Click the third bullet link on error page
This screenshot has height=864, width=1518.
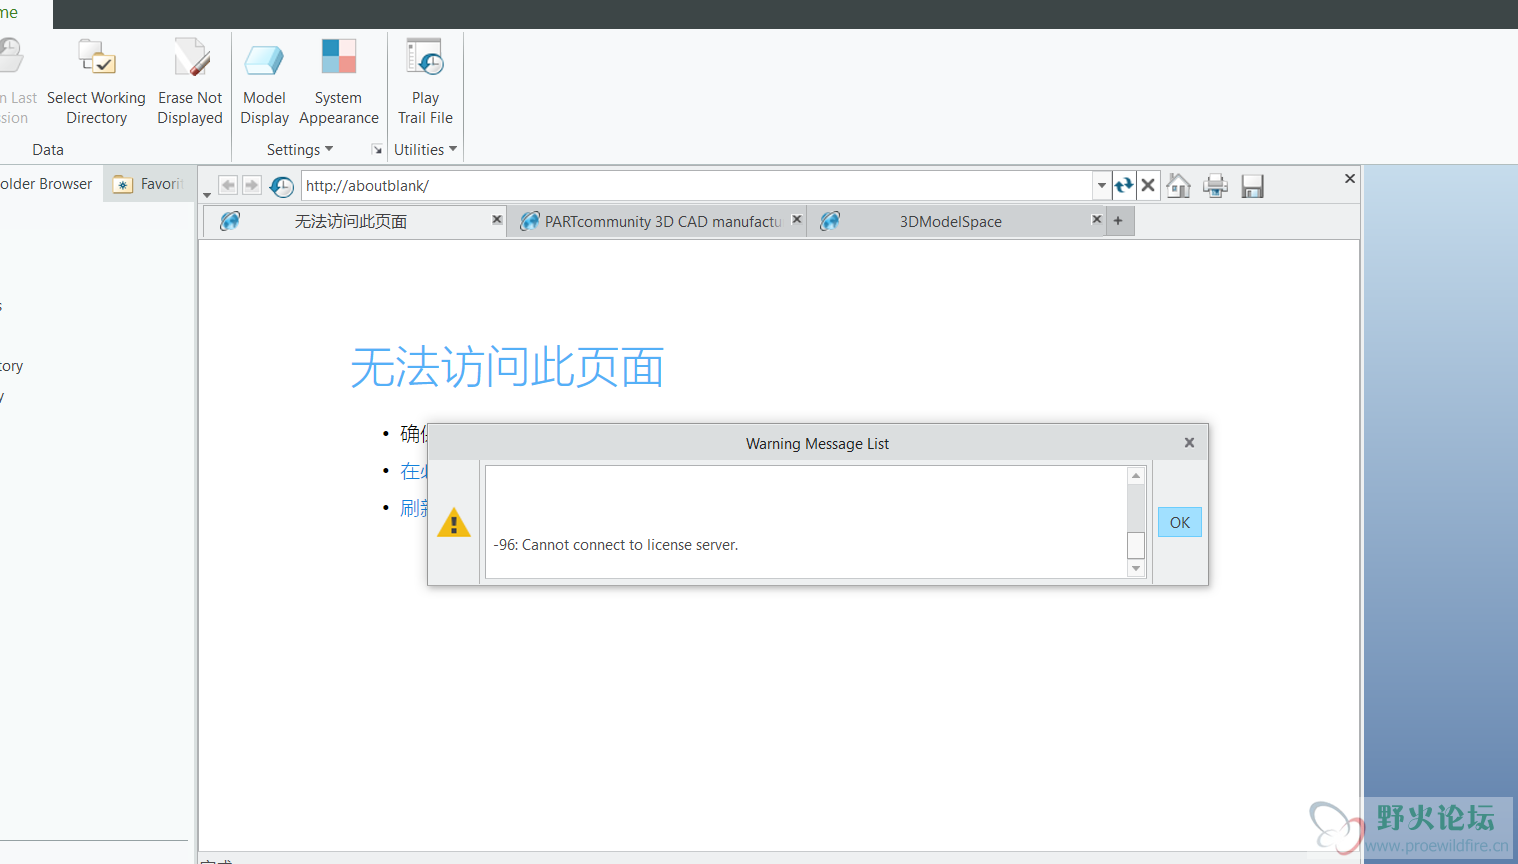tap(414, 508)
